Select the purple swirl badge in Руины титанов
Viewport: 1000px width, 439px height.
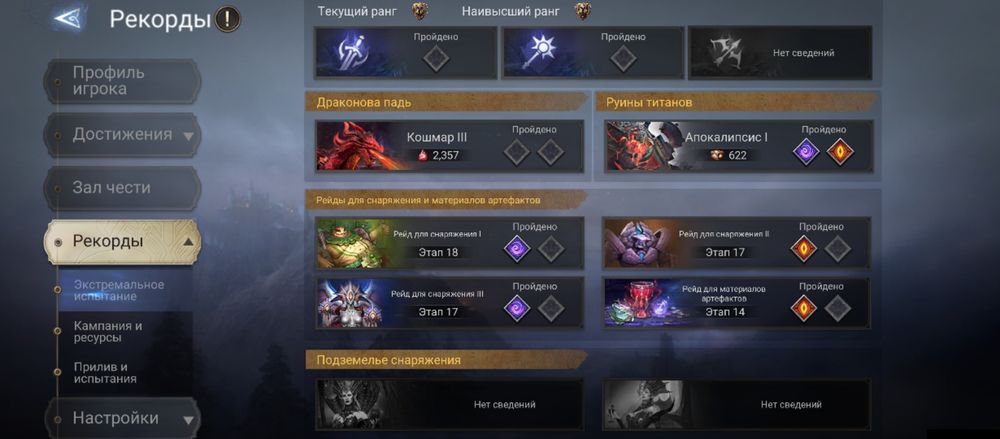(x=806, y=152)
